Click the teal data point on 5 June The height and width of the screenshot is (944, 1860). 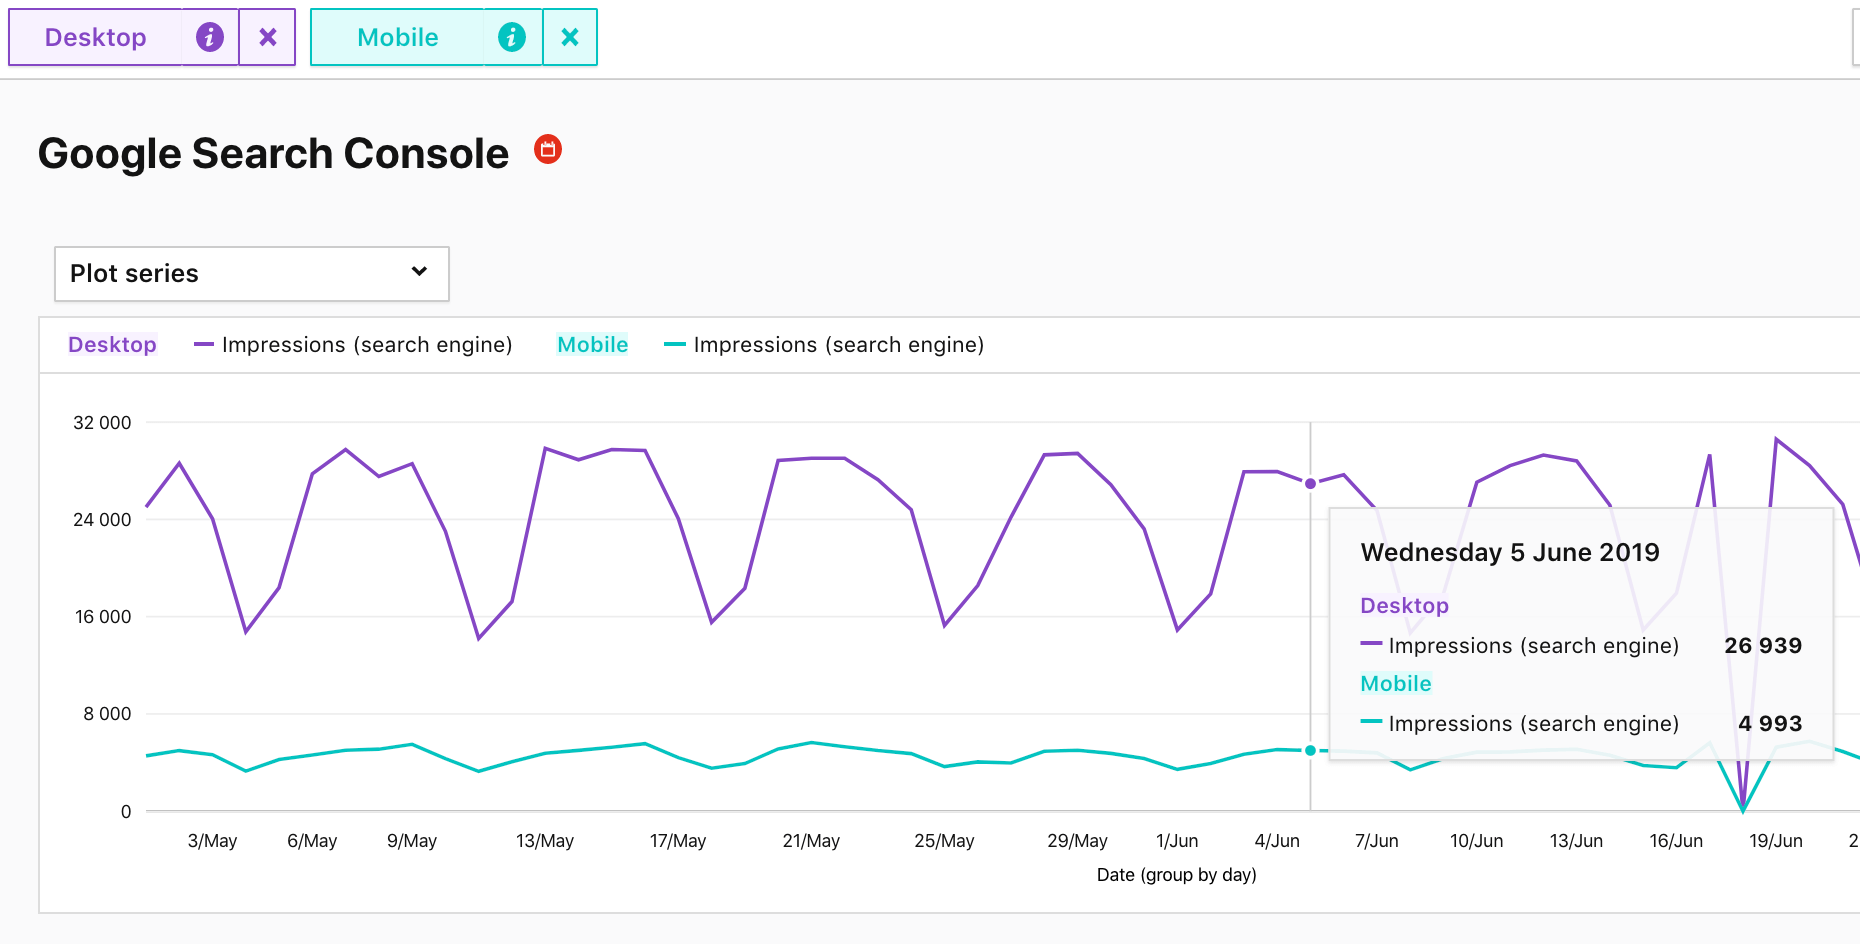(x=1310, y=751)
